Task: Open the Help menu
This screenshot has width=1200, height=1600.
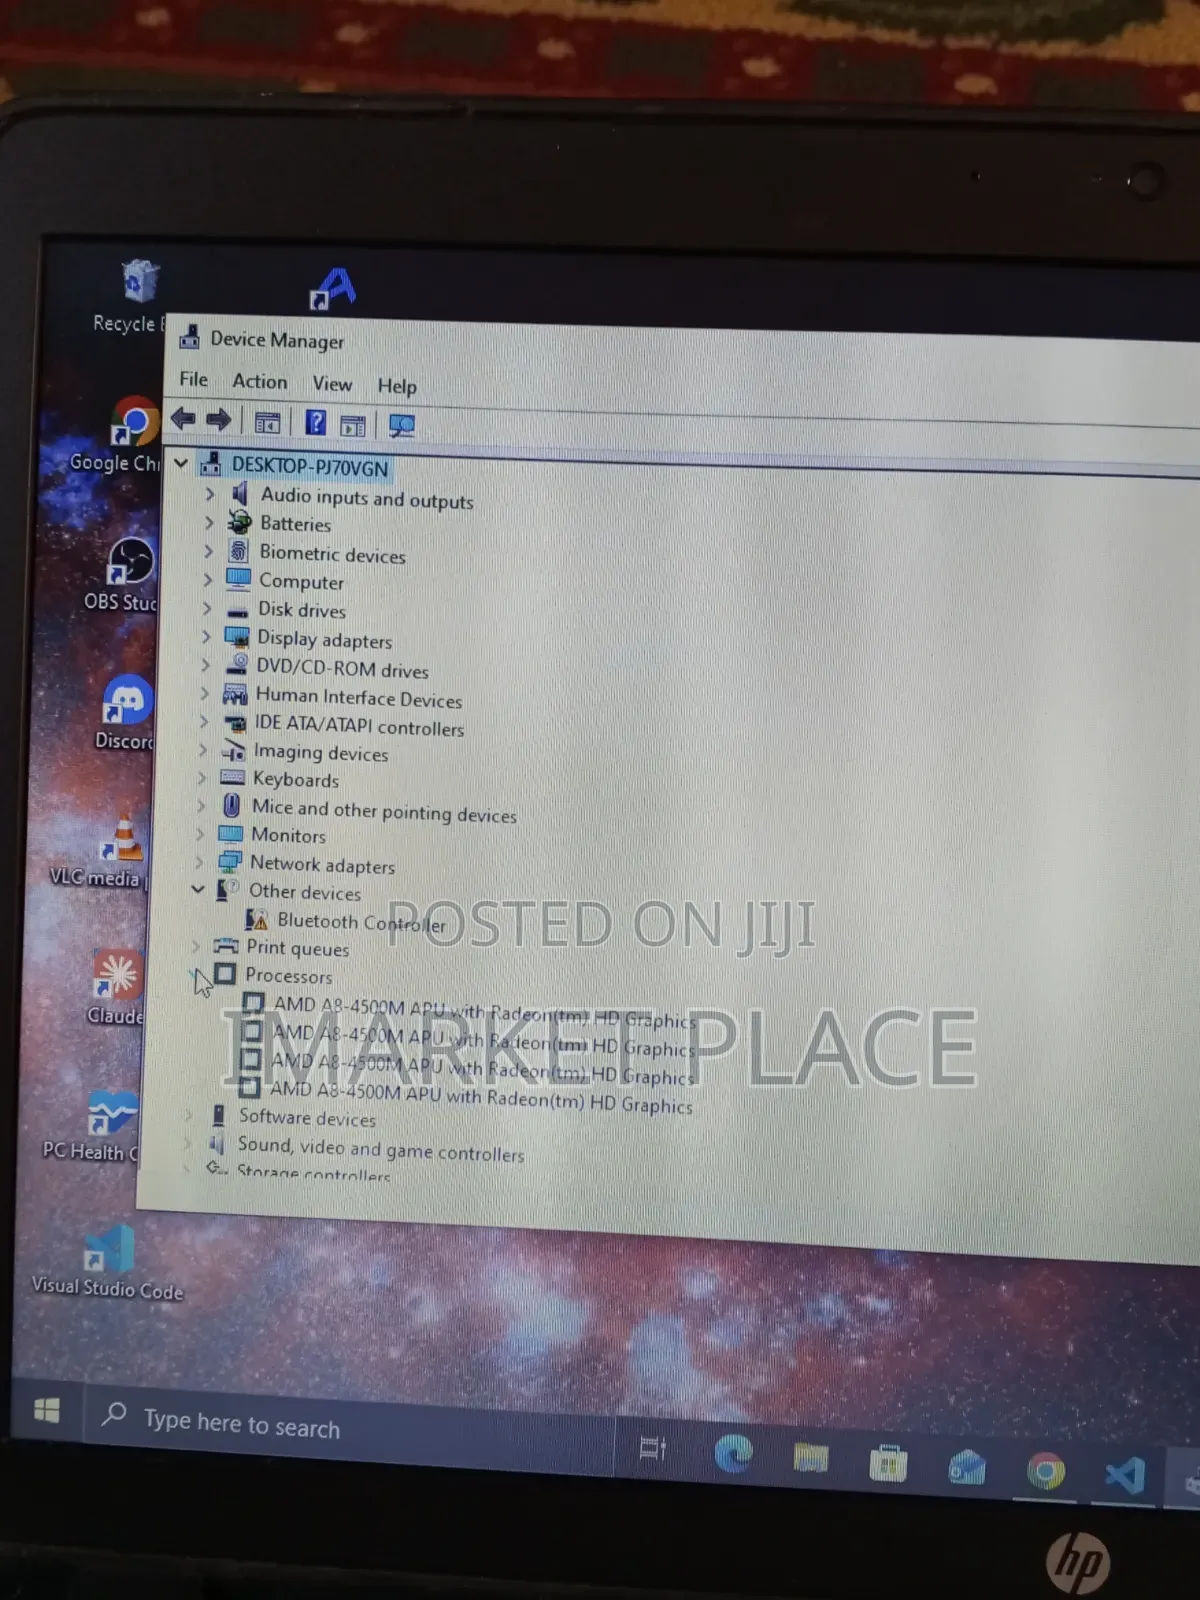Action: click(x=397, y=386)
